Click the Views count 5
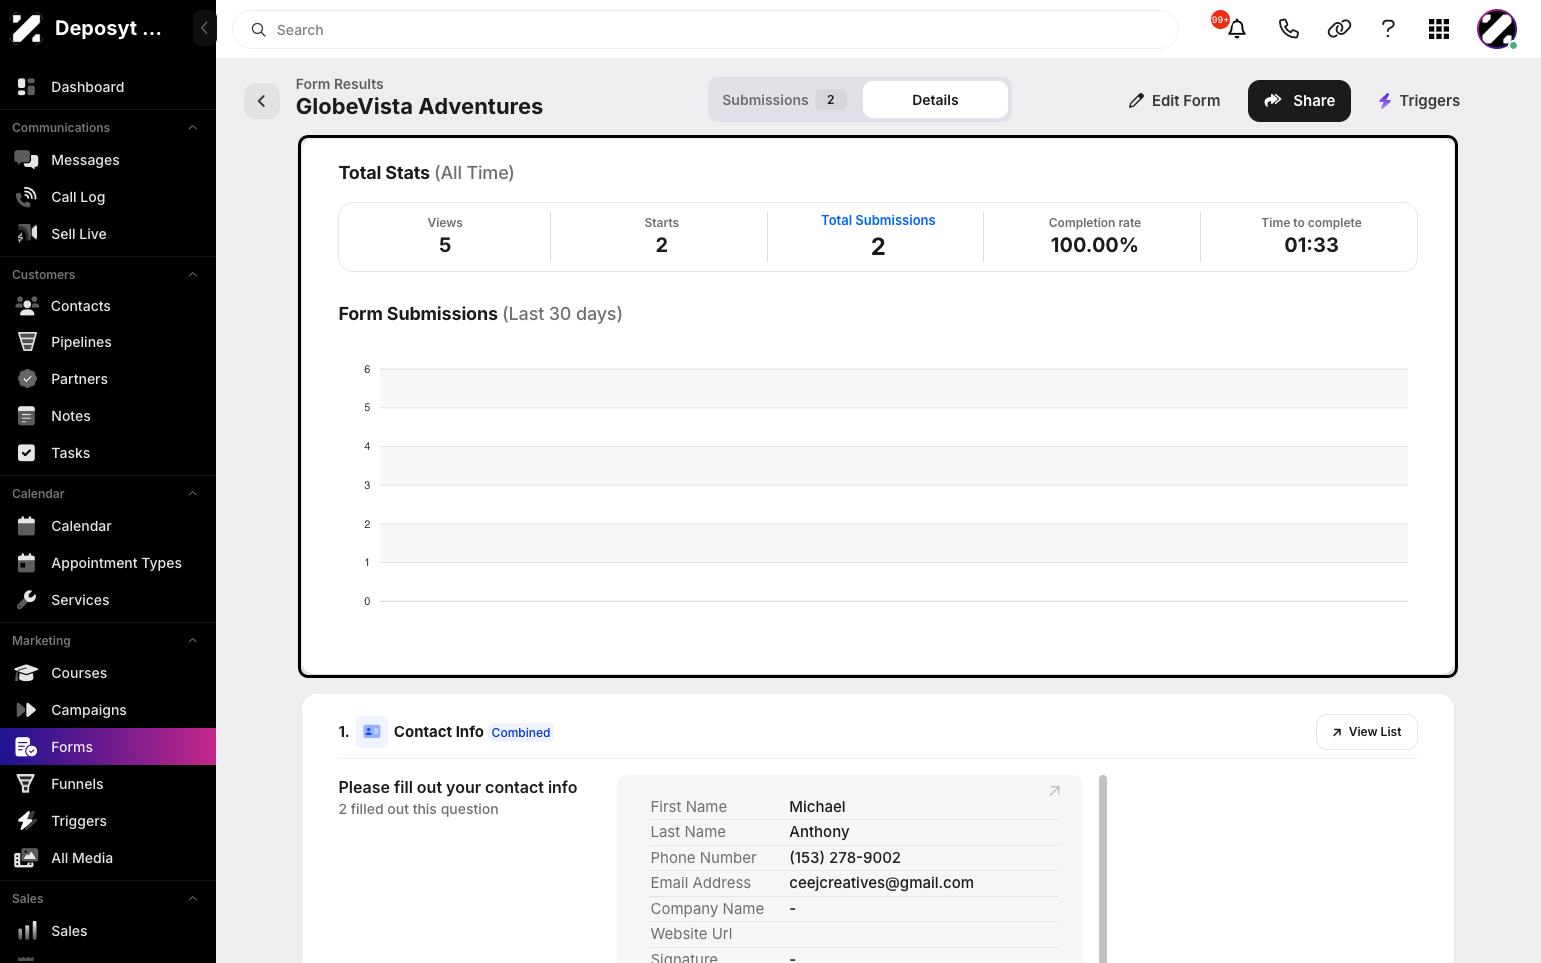This screenshot has height=963, width=1541. [445, 245]
